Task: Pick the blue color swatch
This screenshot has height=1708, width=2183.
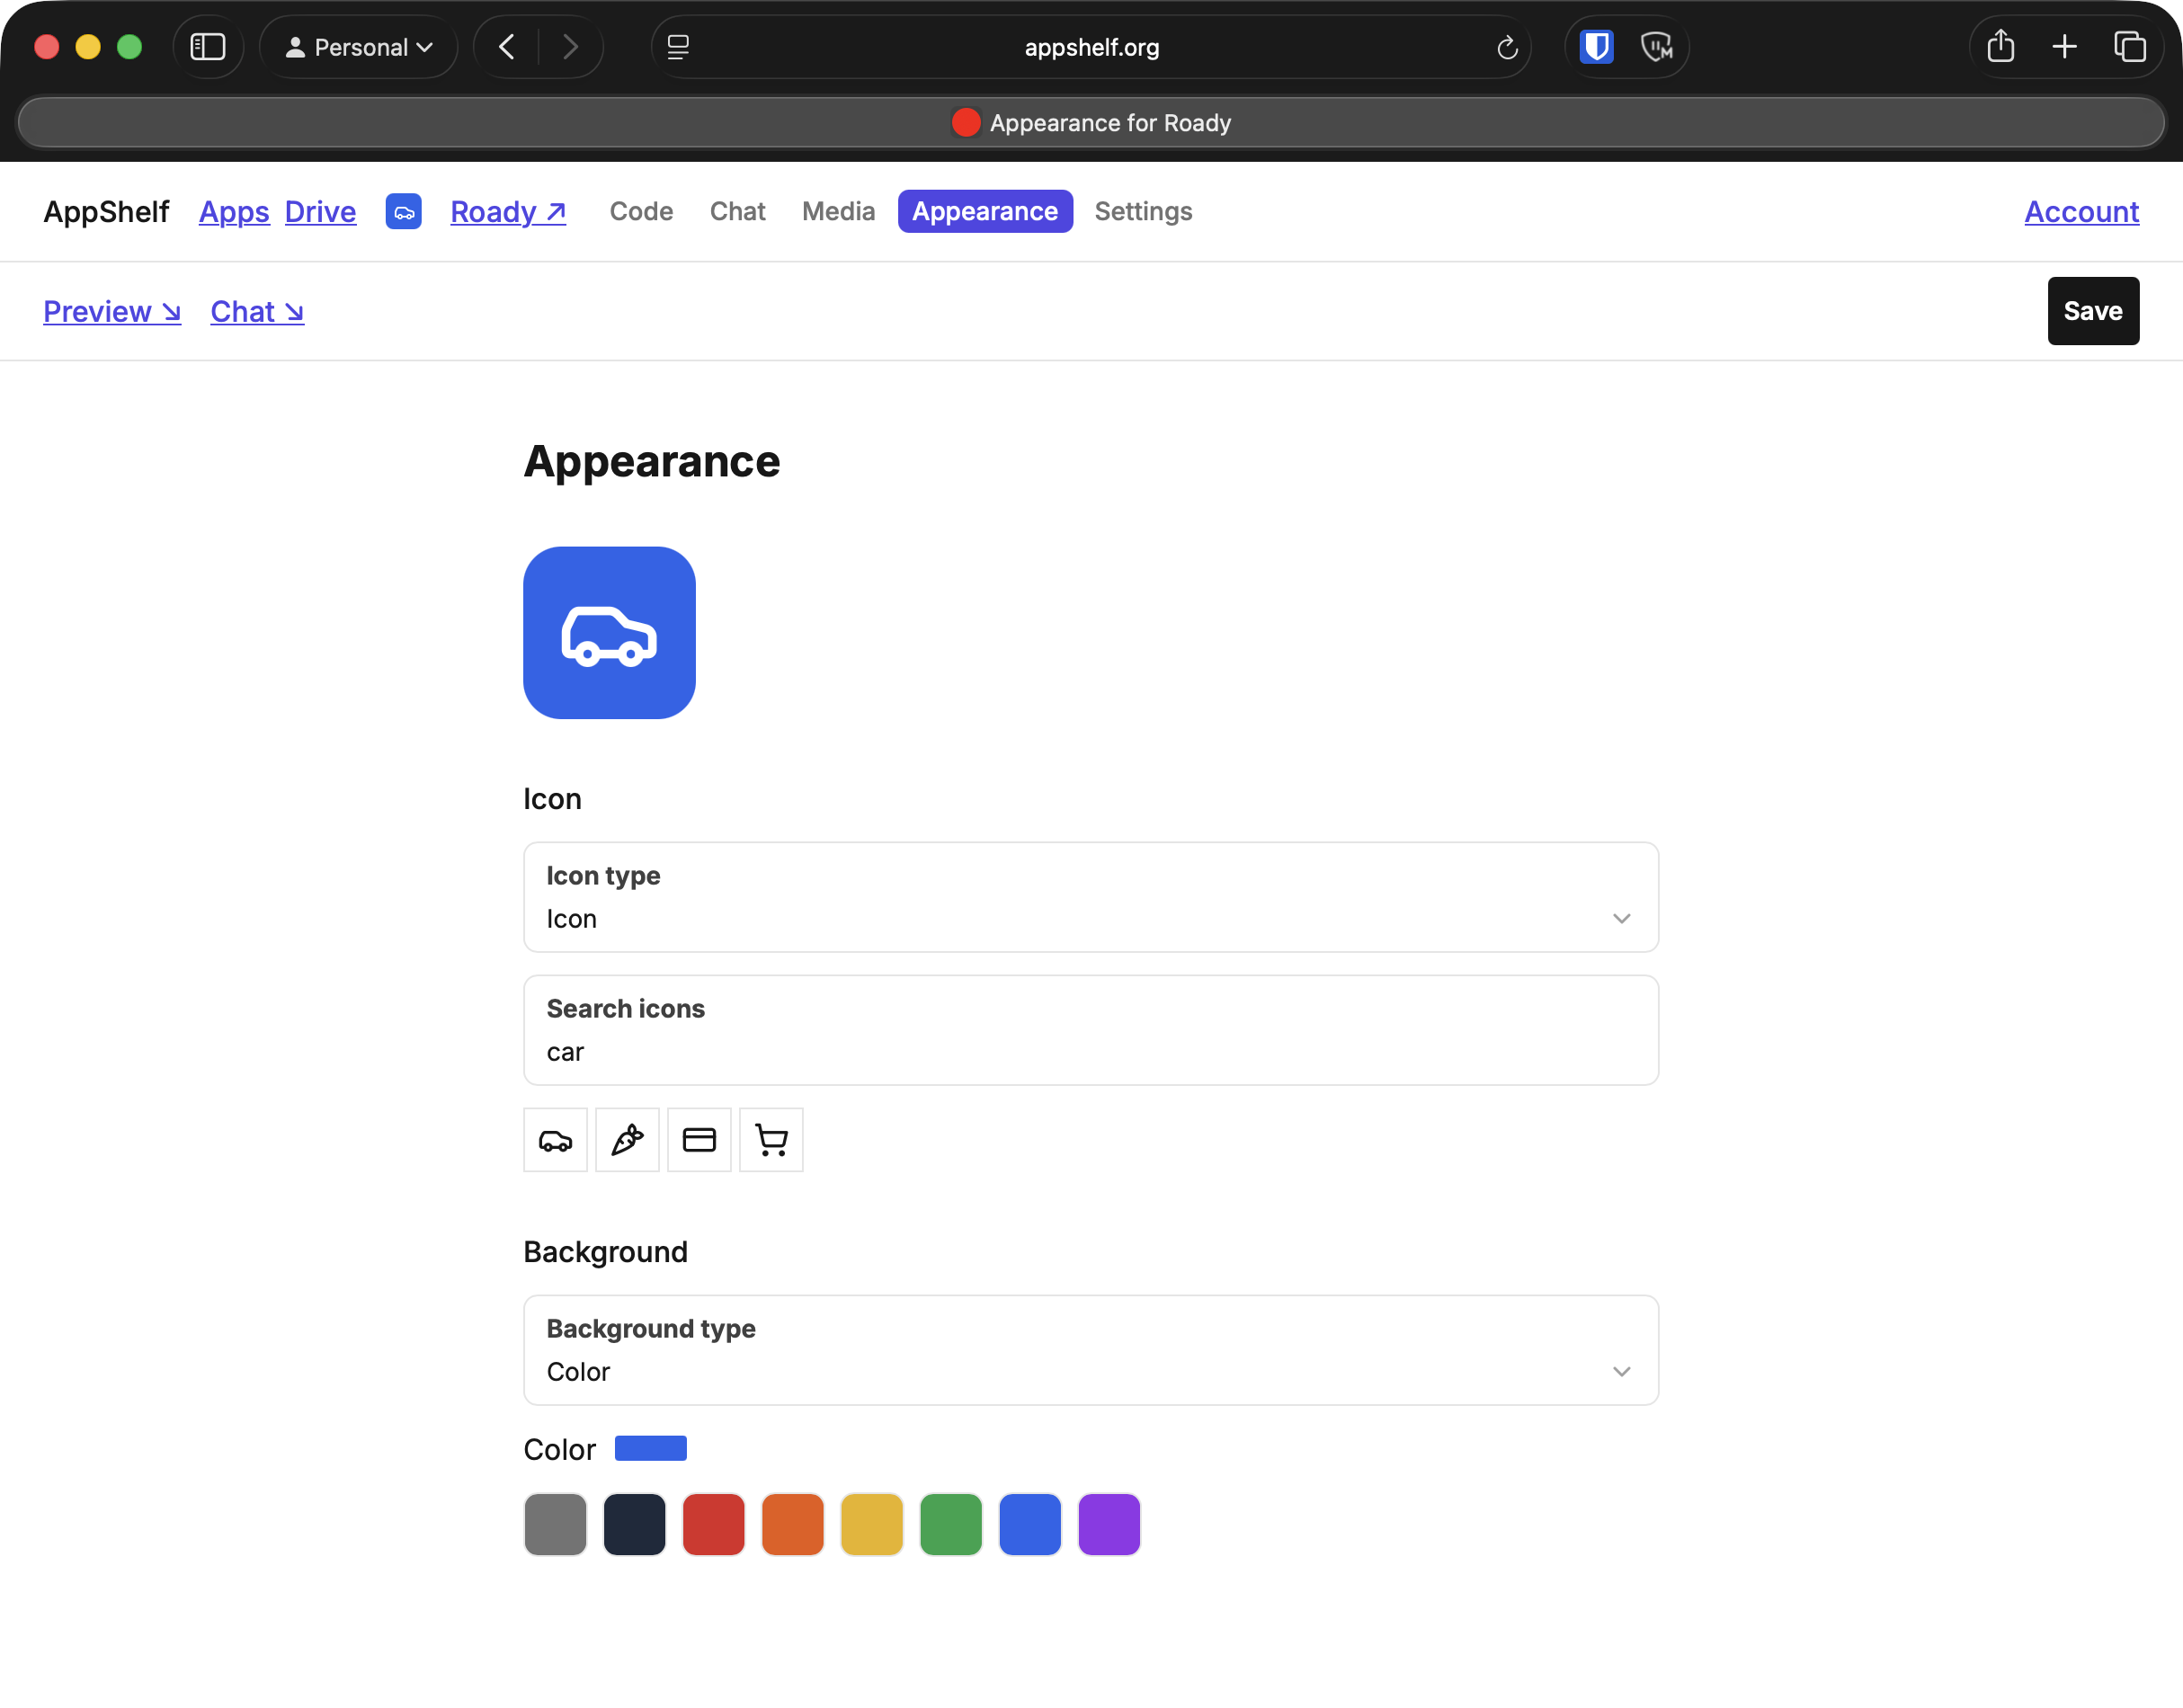Action: click(x=1029, y=1524)
